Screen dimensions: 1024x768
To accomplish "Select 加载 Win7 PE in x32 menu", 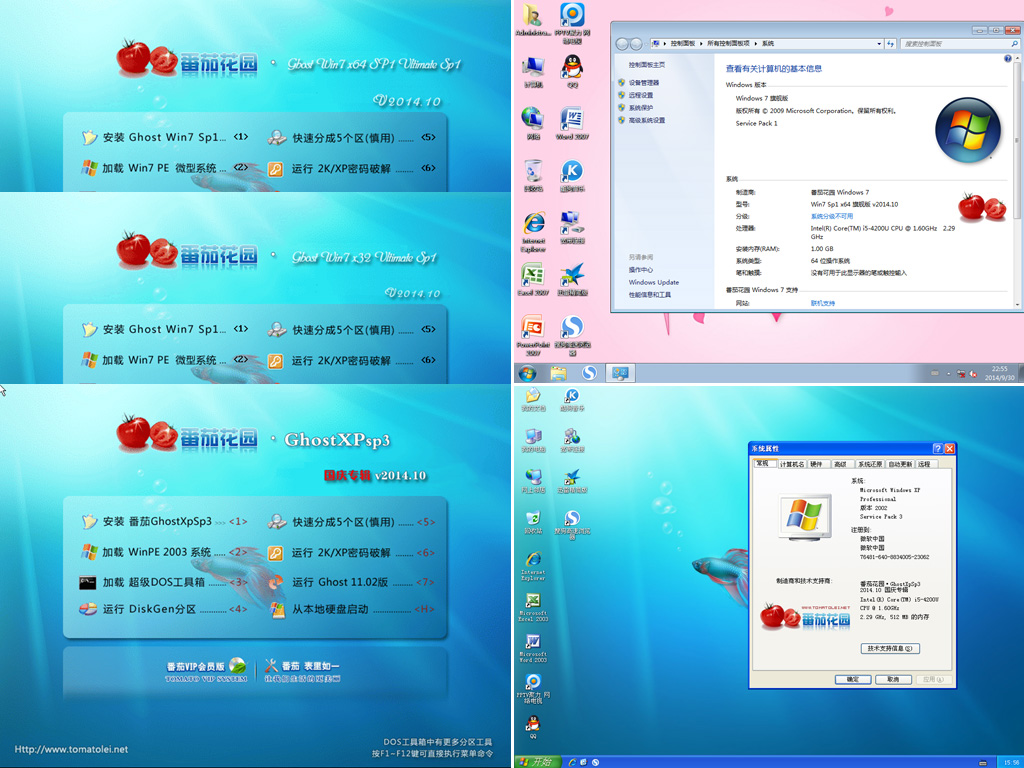I will click(163, 360).
